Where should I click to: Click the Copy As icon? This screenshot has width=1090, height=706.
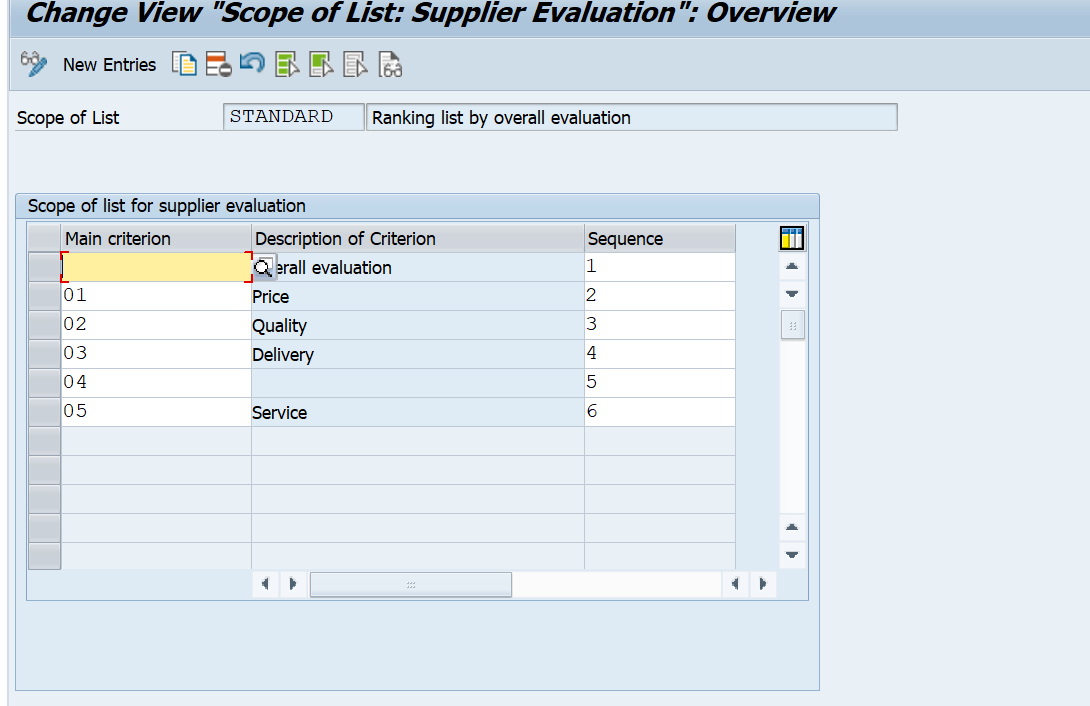[184, 65]
